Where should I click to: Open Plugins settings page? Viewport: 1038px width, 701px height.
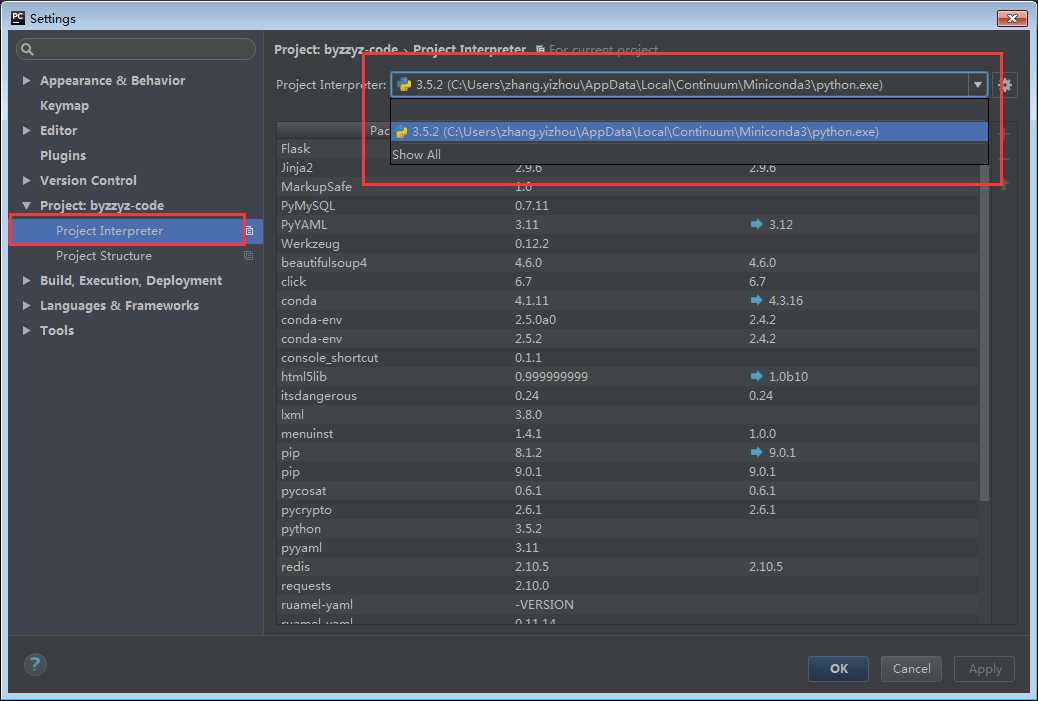click(x=63, y=156)
